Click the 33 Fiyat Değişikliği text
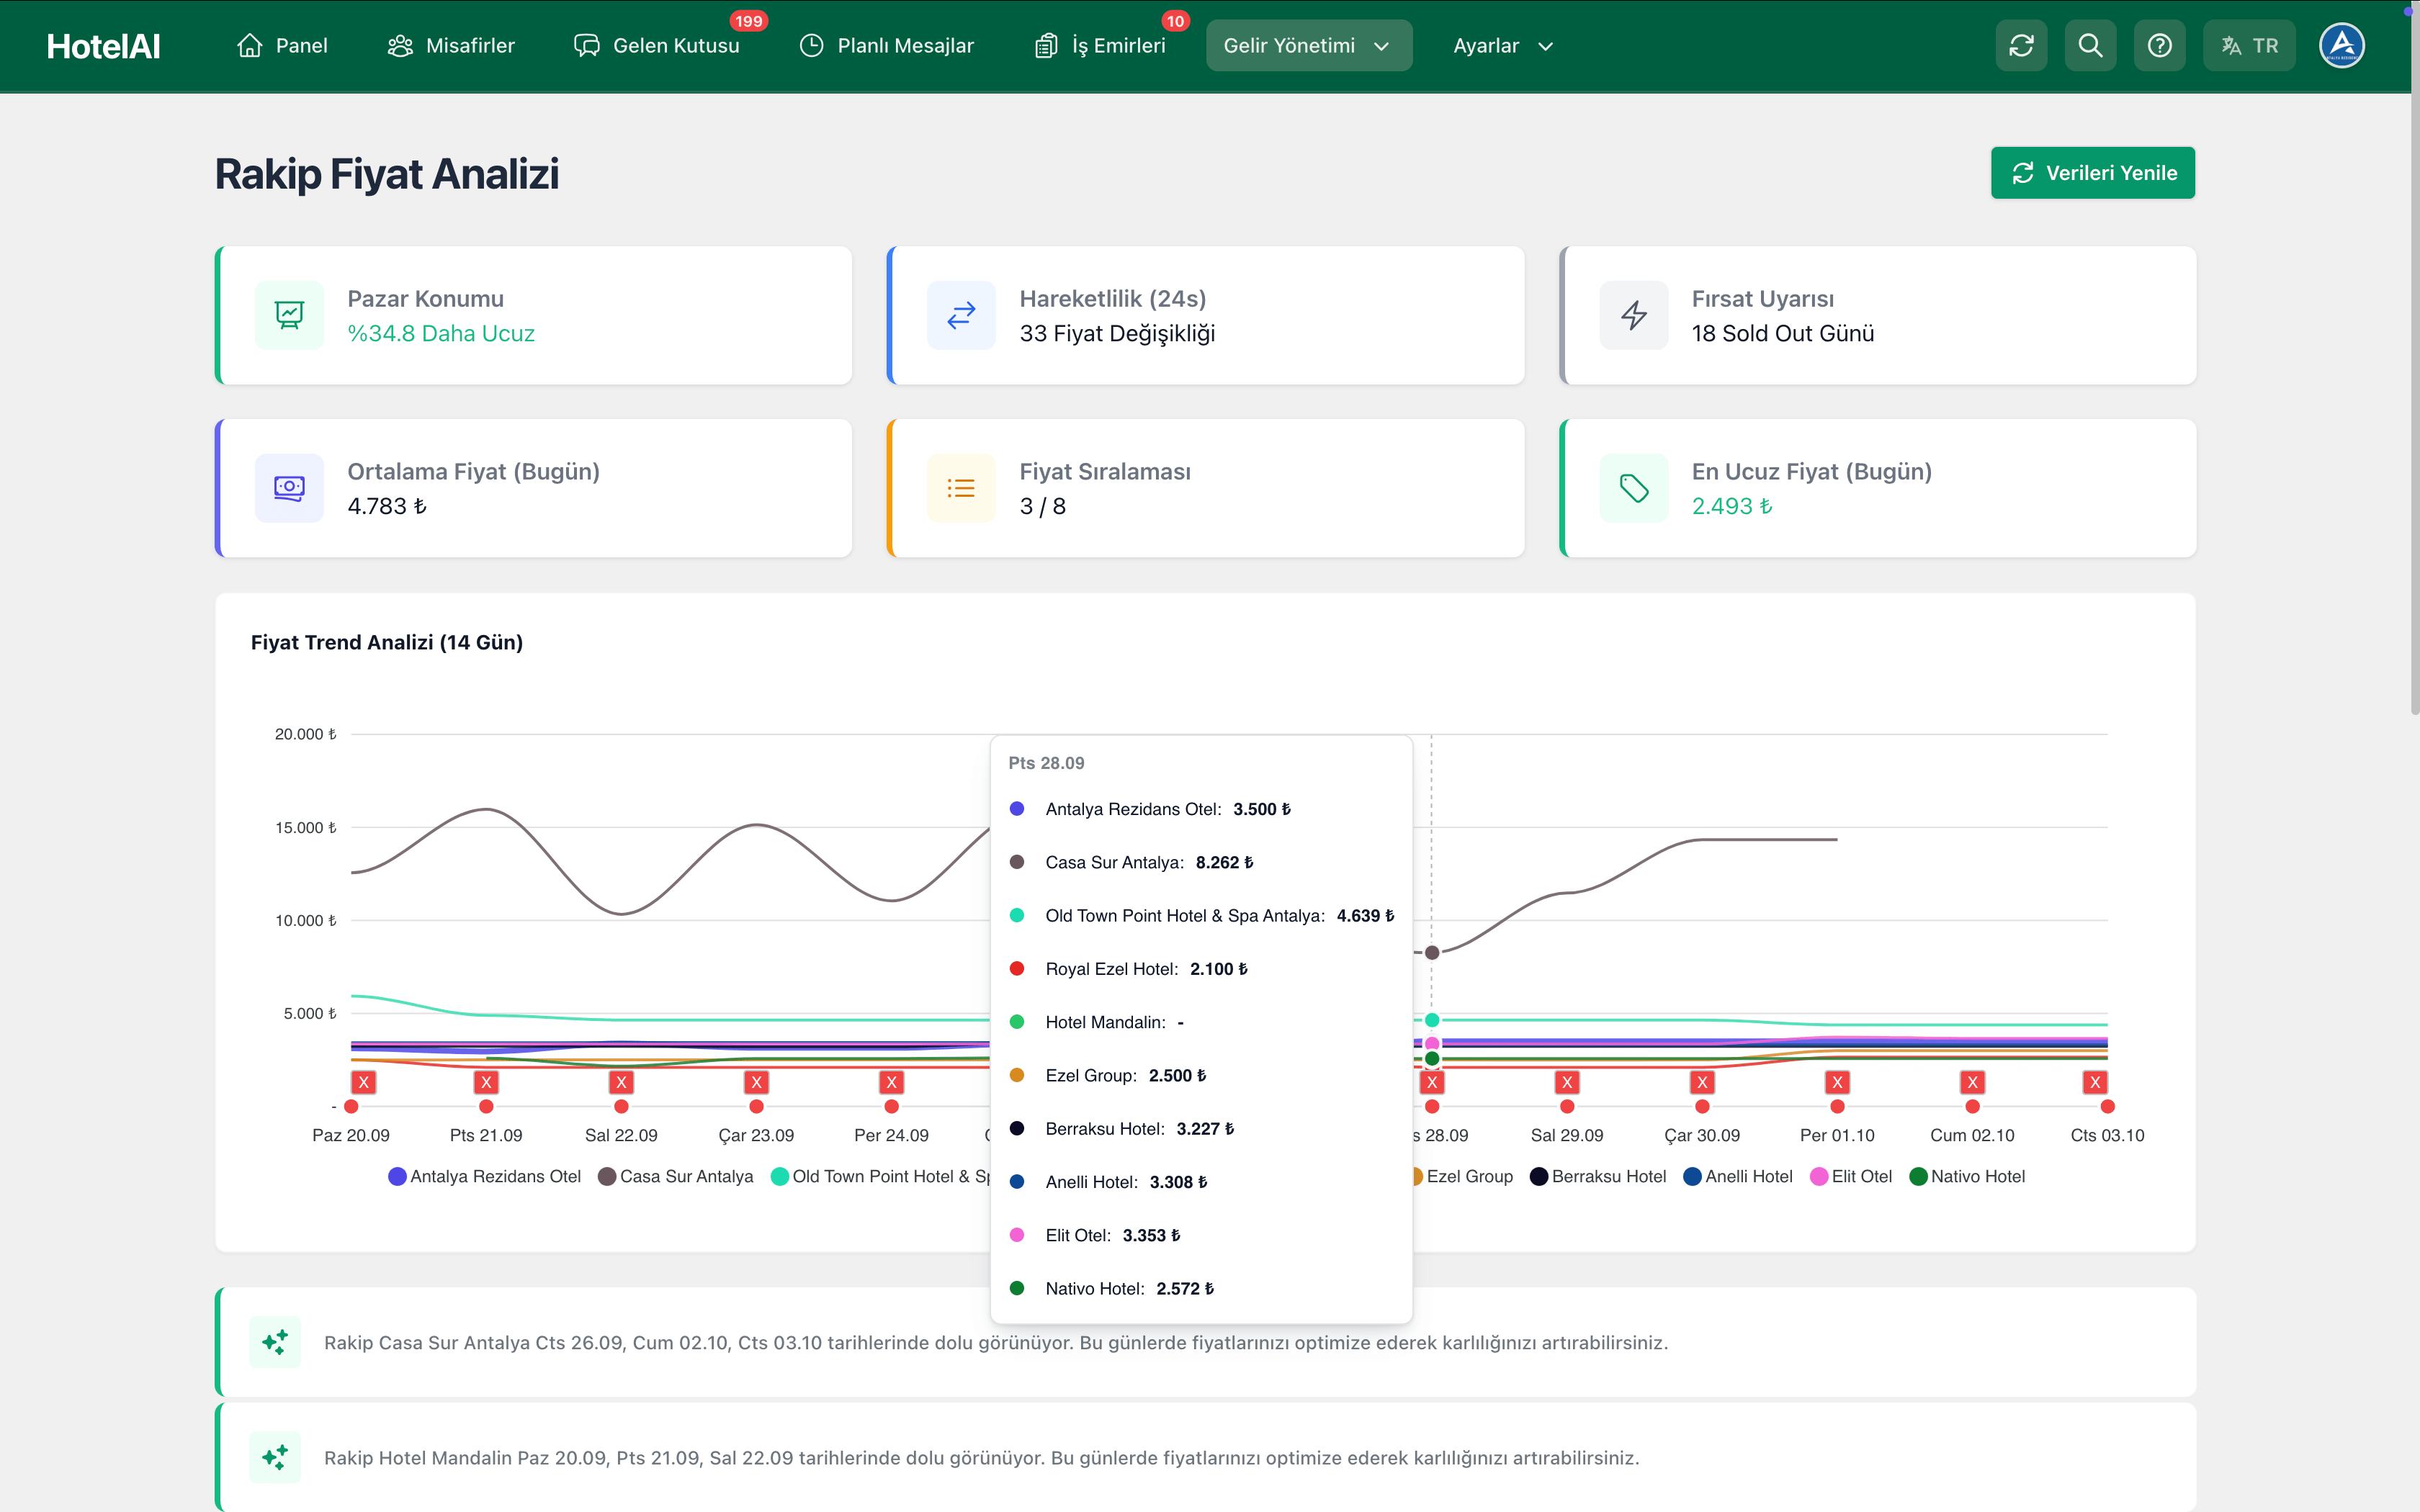This screenshot has height=1512, width=2420. pos(1117,334)
